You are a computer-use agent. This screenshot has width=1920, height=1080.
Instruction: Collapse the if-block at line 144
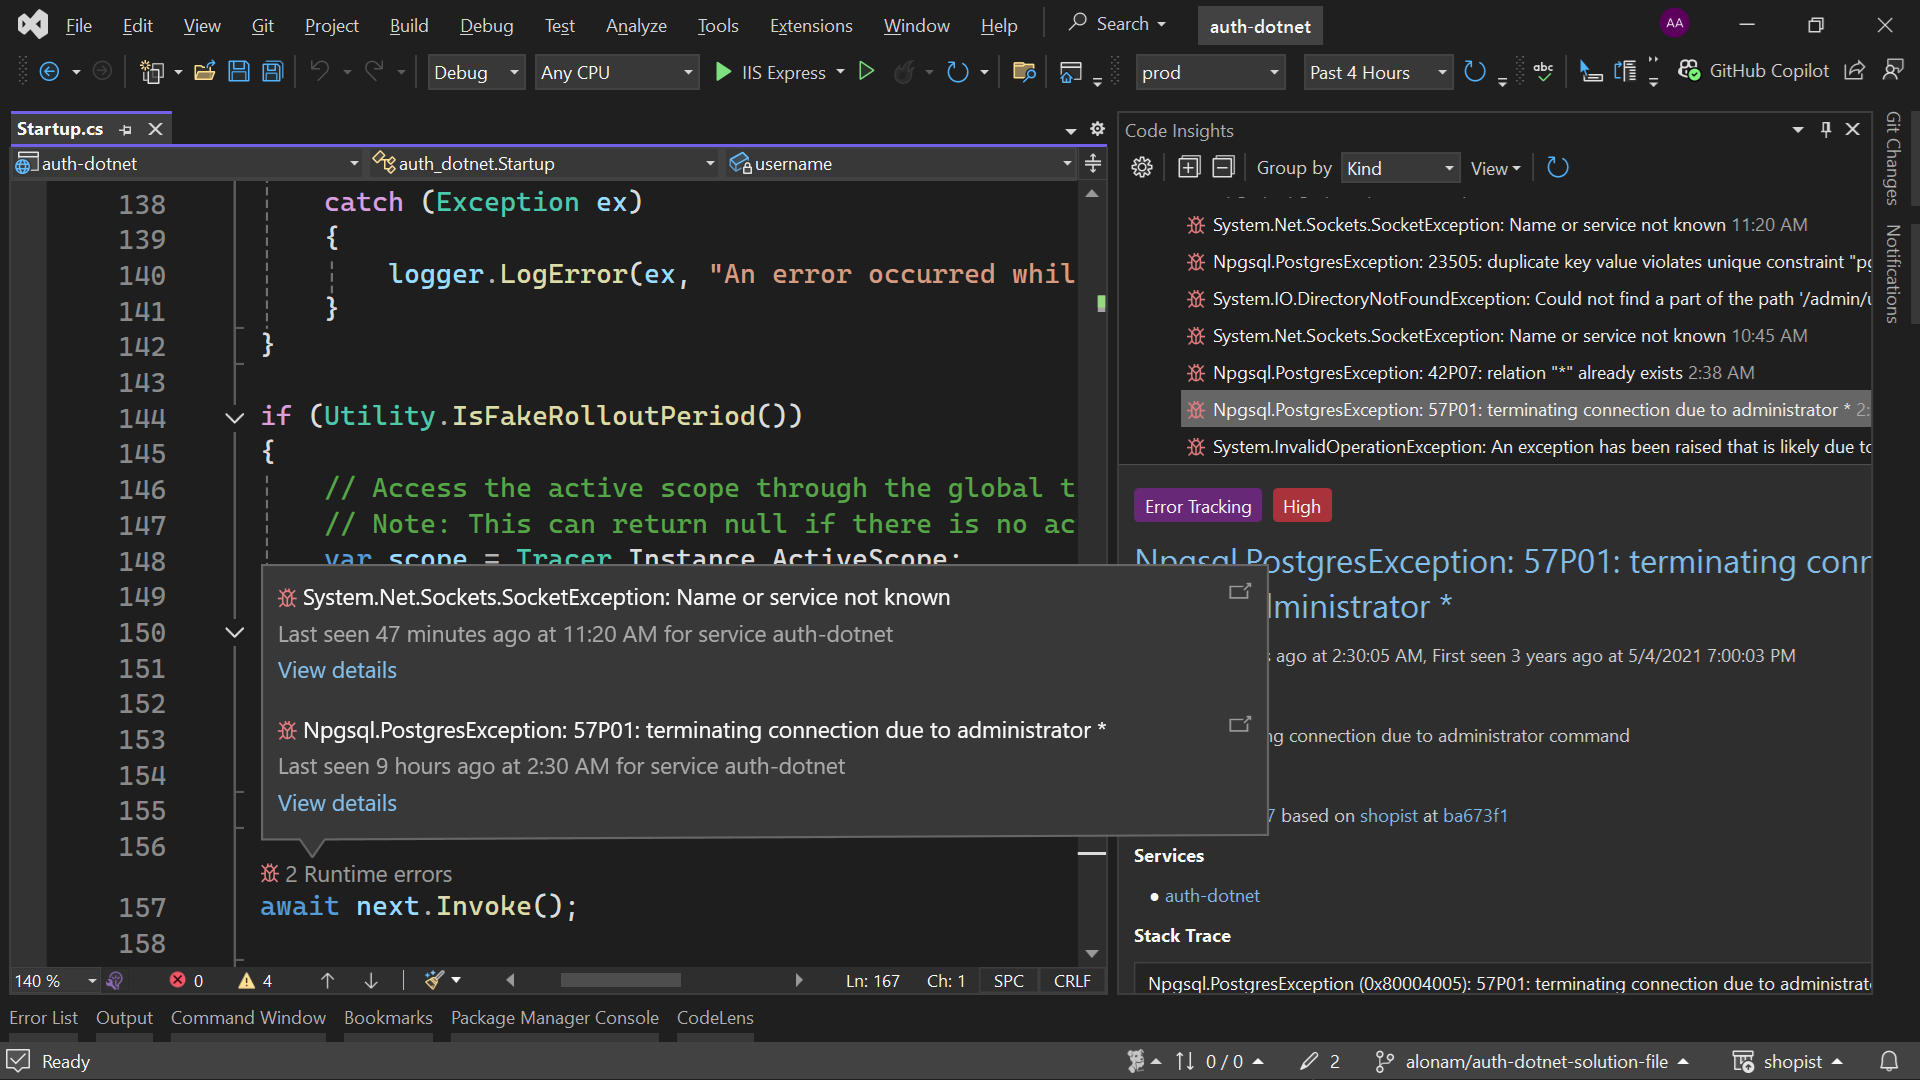234,418
